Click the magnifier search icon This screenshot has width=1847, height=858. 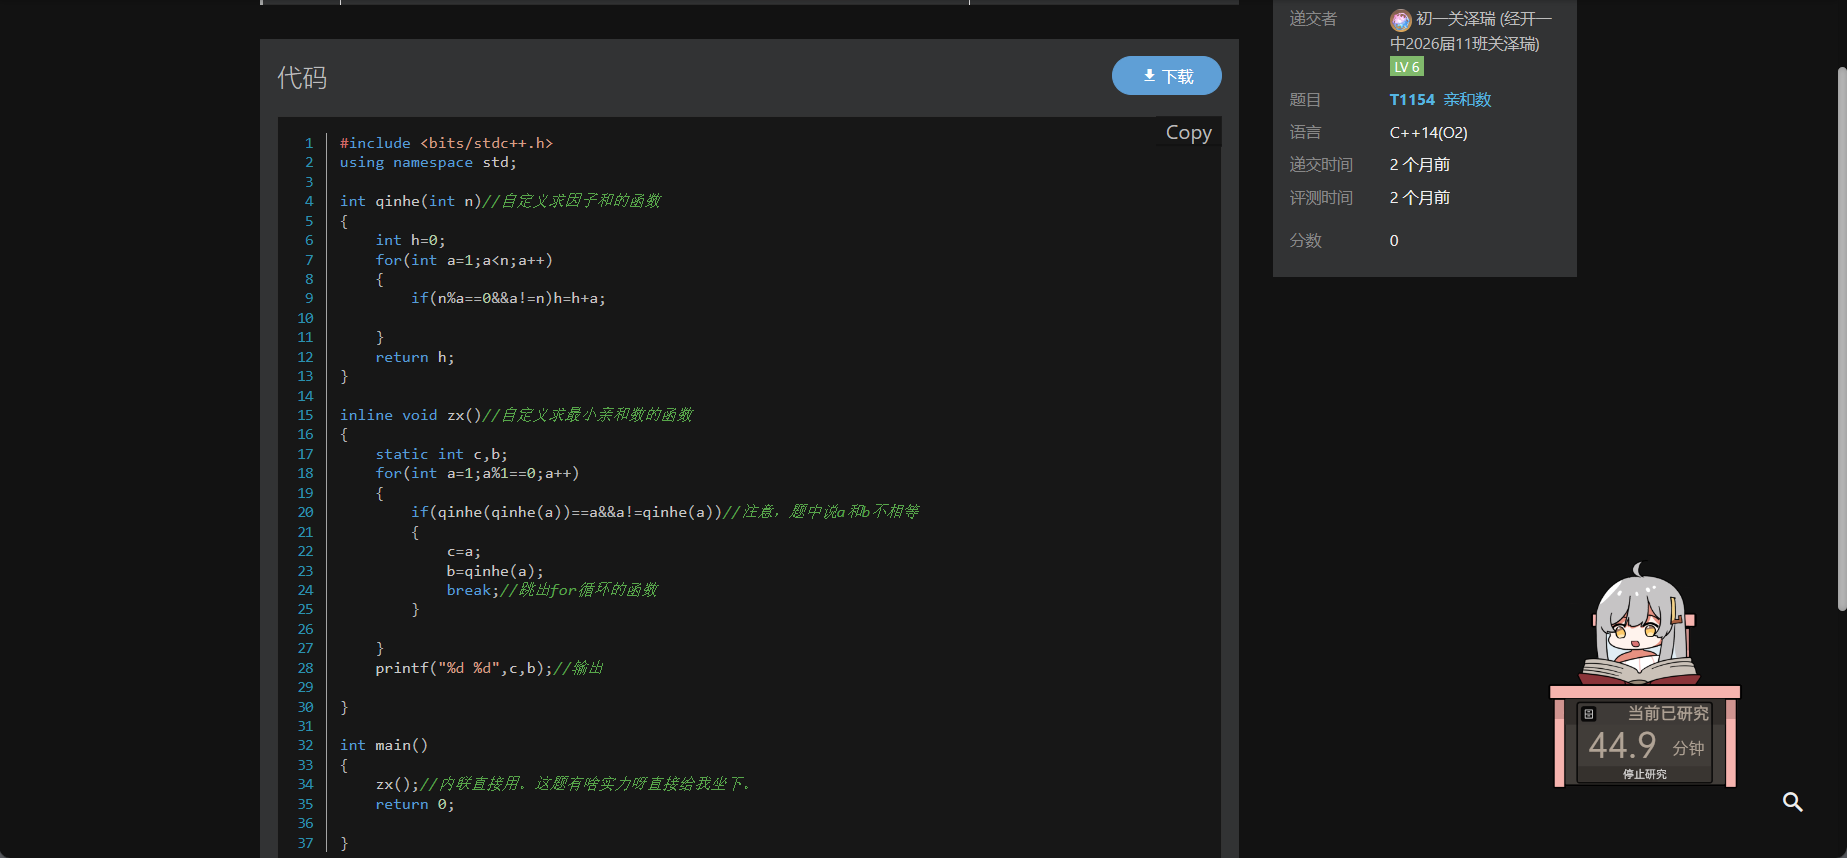pyautogui.click(x=1792, y=802)
